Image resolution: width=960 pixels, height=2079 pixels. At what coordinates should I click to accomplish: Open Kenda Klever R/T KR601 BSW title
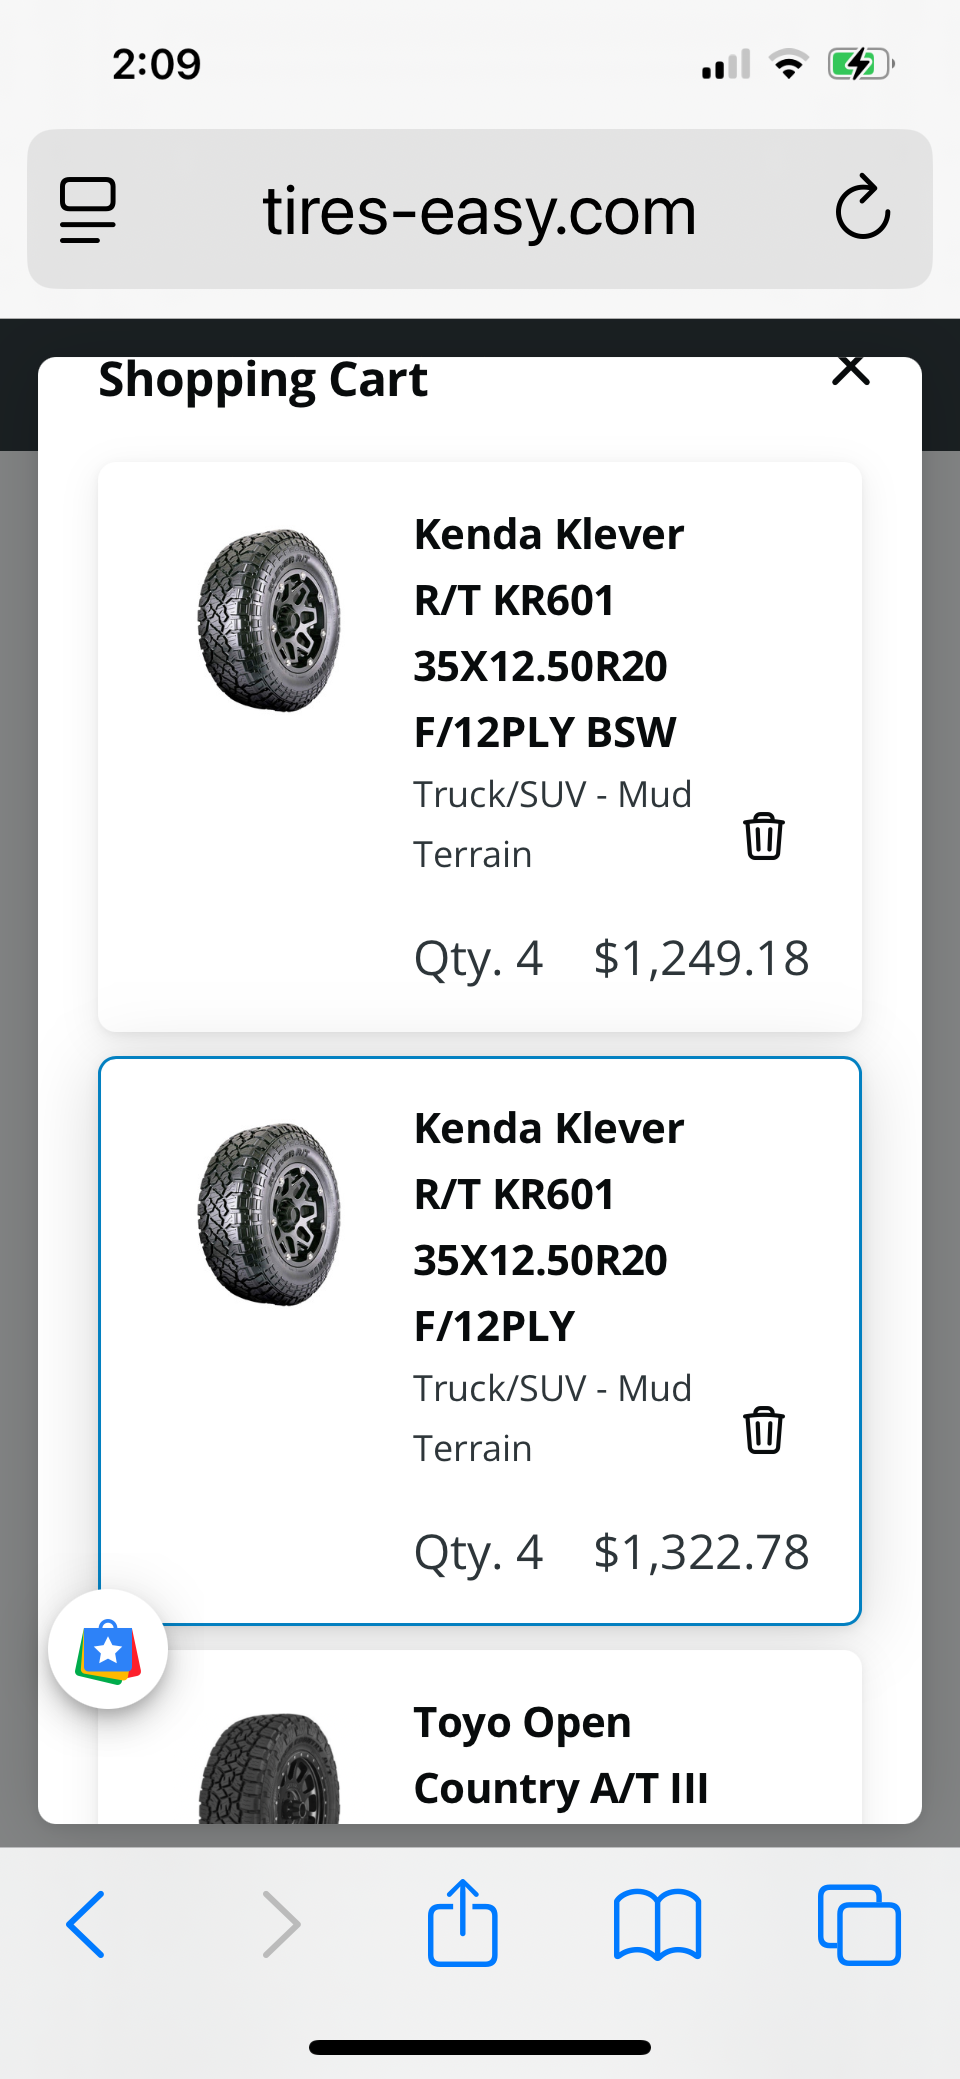(548, 633)
